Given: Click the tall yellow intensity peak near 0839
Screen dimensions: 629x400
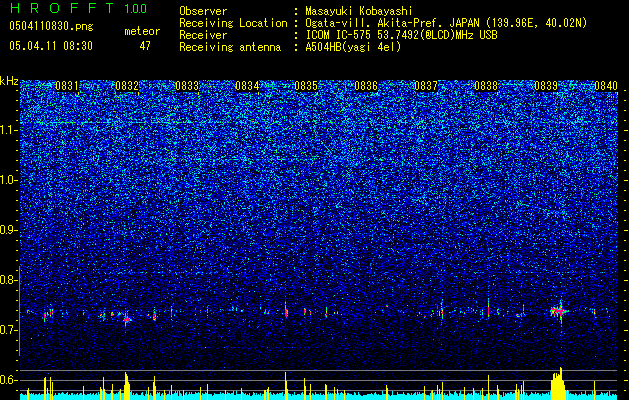Looking at the screenshot, I should 558,384.
